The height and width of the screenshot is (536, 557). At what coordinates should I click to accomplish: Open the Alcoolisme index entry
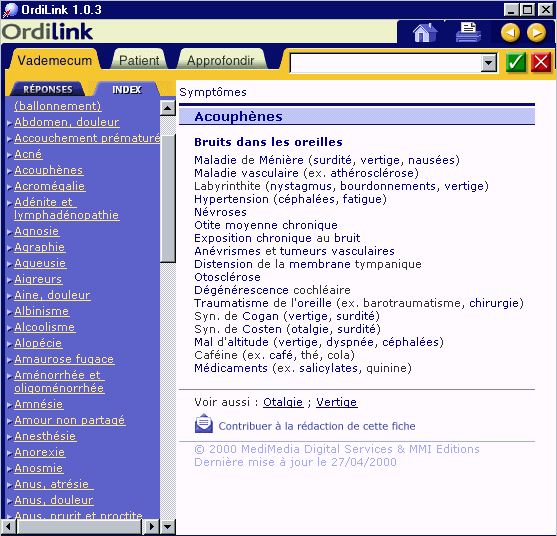click(x=45, y=327)
